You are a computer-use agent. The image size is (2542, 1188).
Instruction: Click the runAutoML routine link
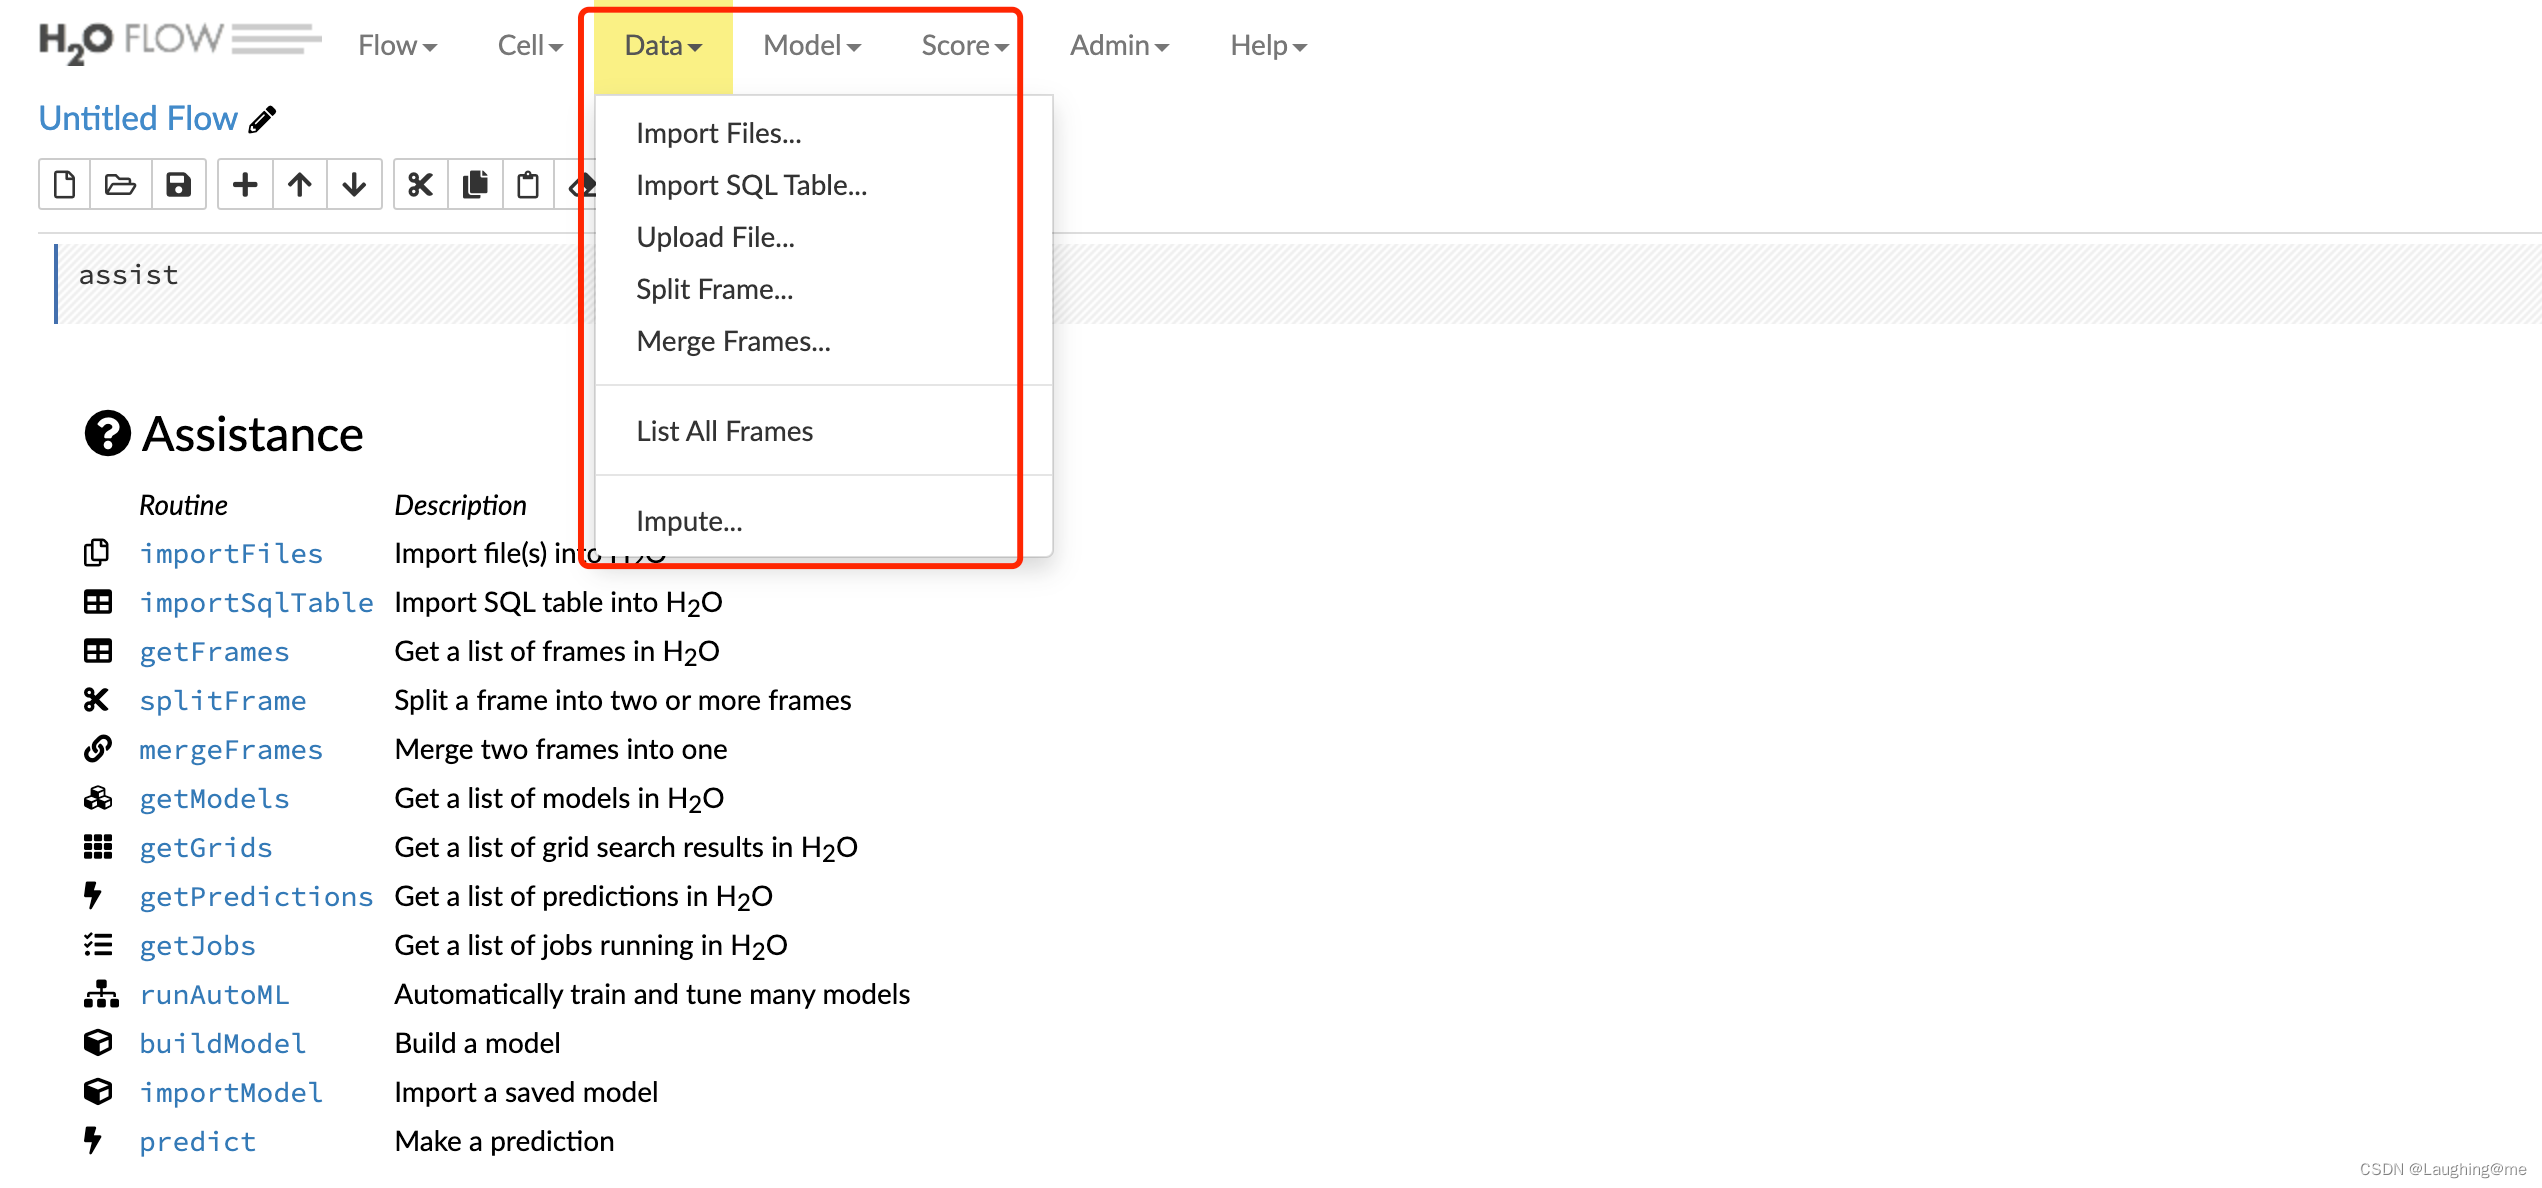click(x=214, y=995)
